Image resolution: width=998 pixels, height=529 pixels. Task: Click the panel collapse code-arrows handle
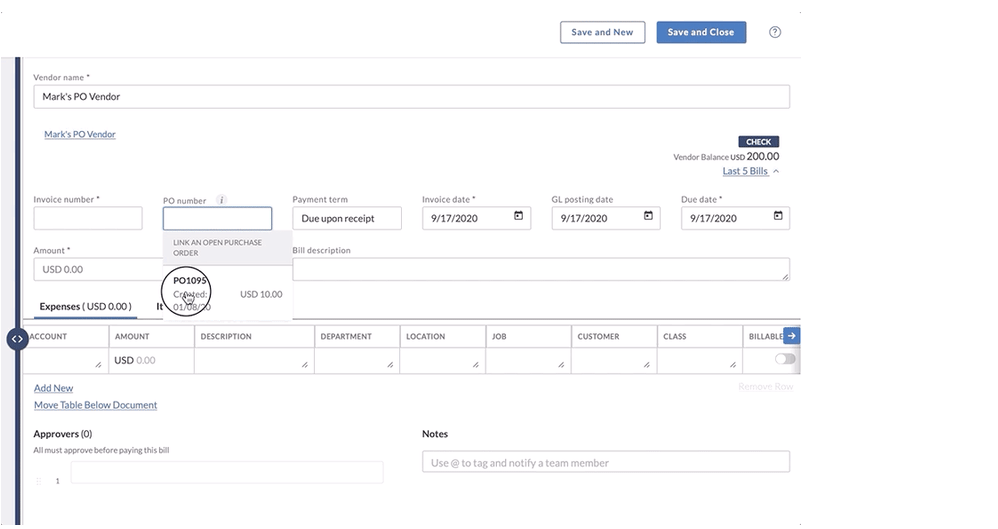pos(17,339)
